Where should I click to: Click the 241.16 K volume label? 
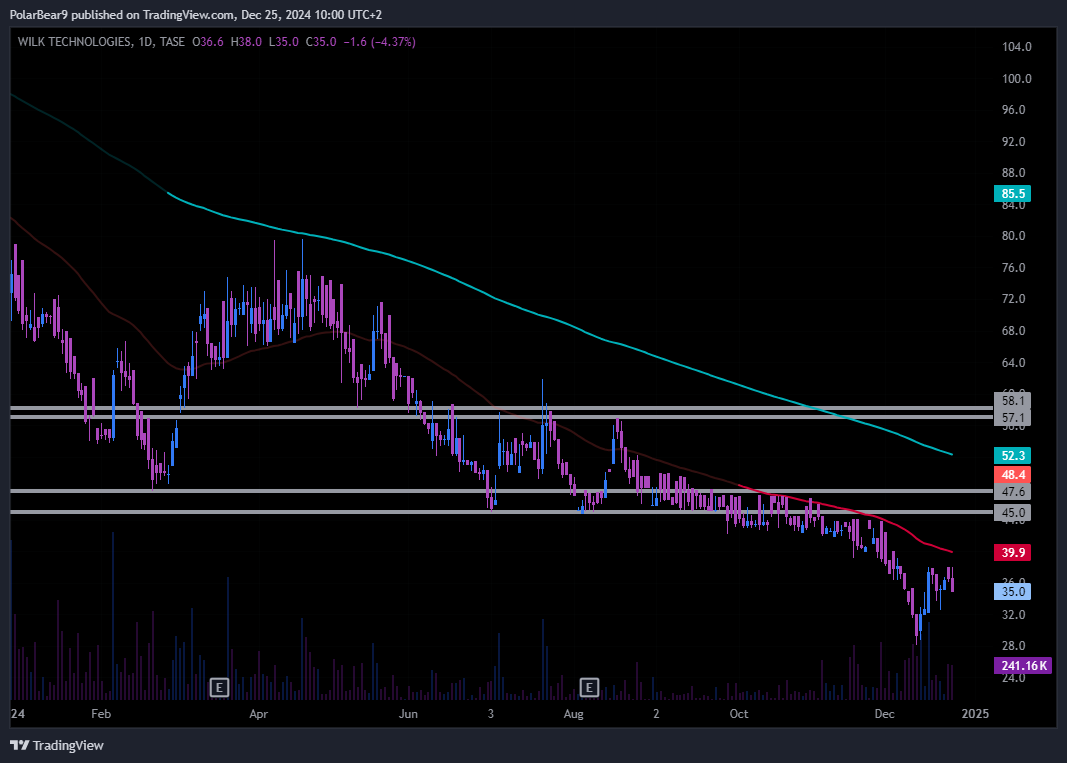tap(1023, 666)
